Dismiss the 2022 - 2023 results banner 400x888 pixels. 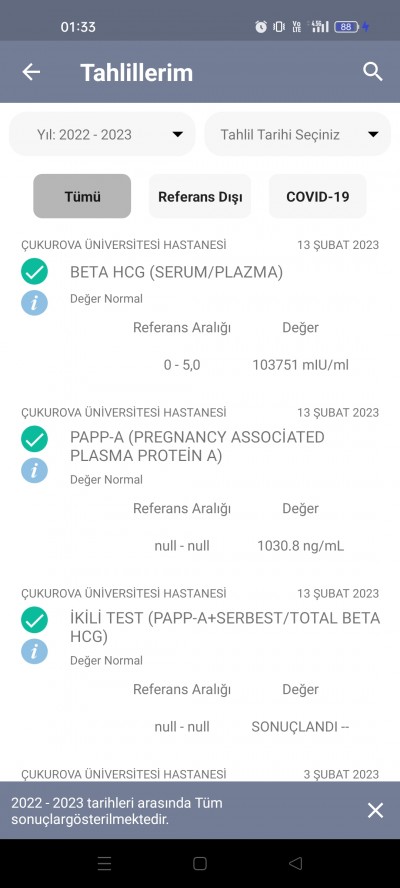(x=375, y=810)
